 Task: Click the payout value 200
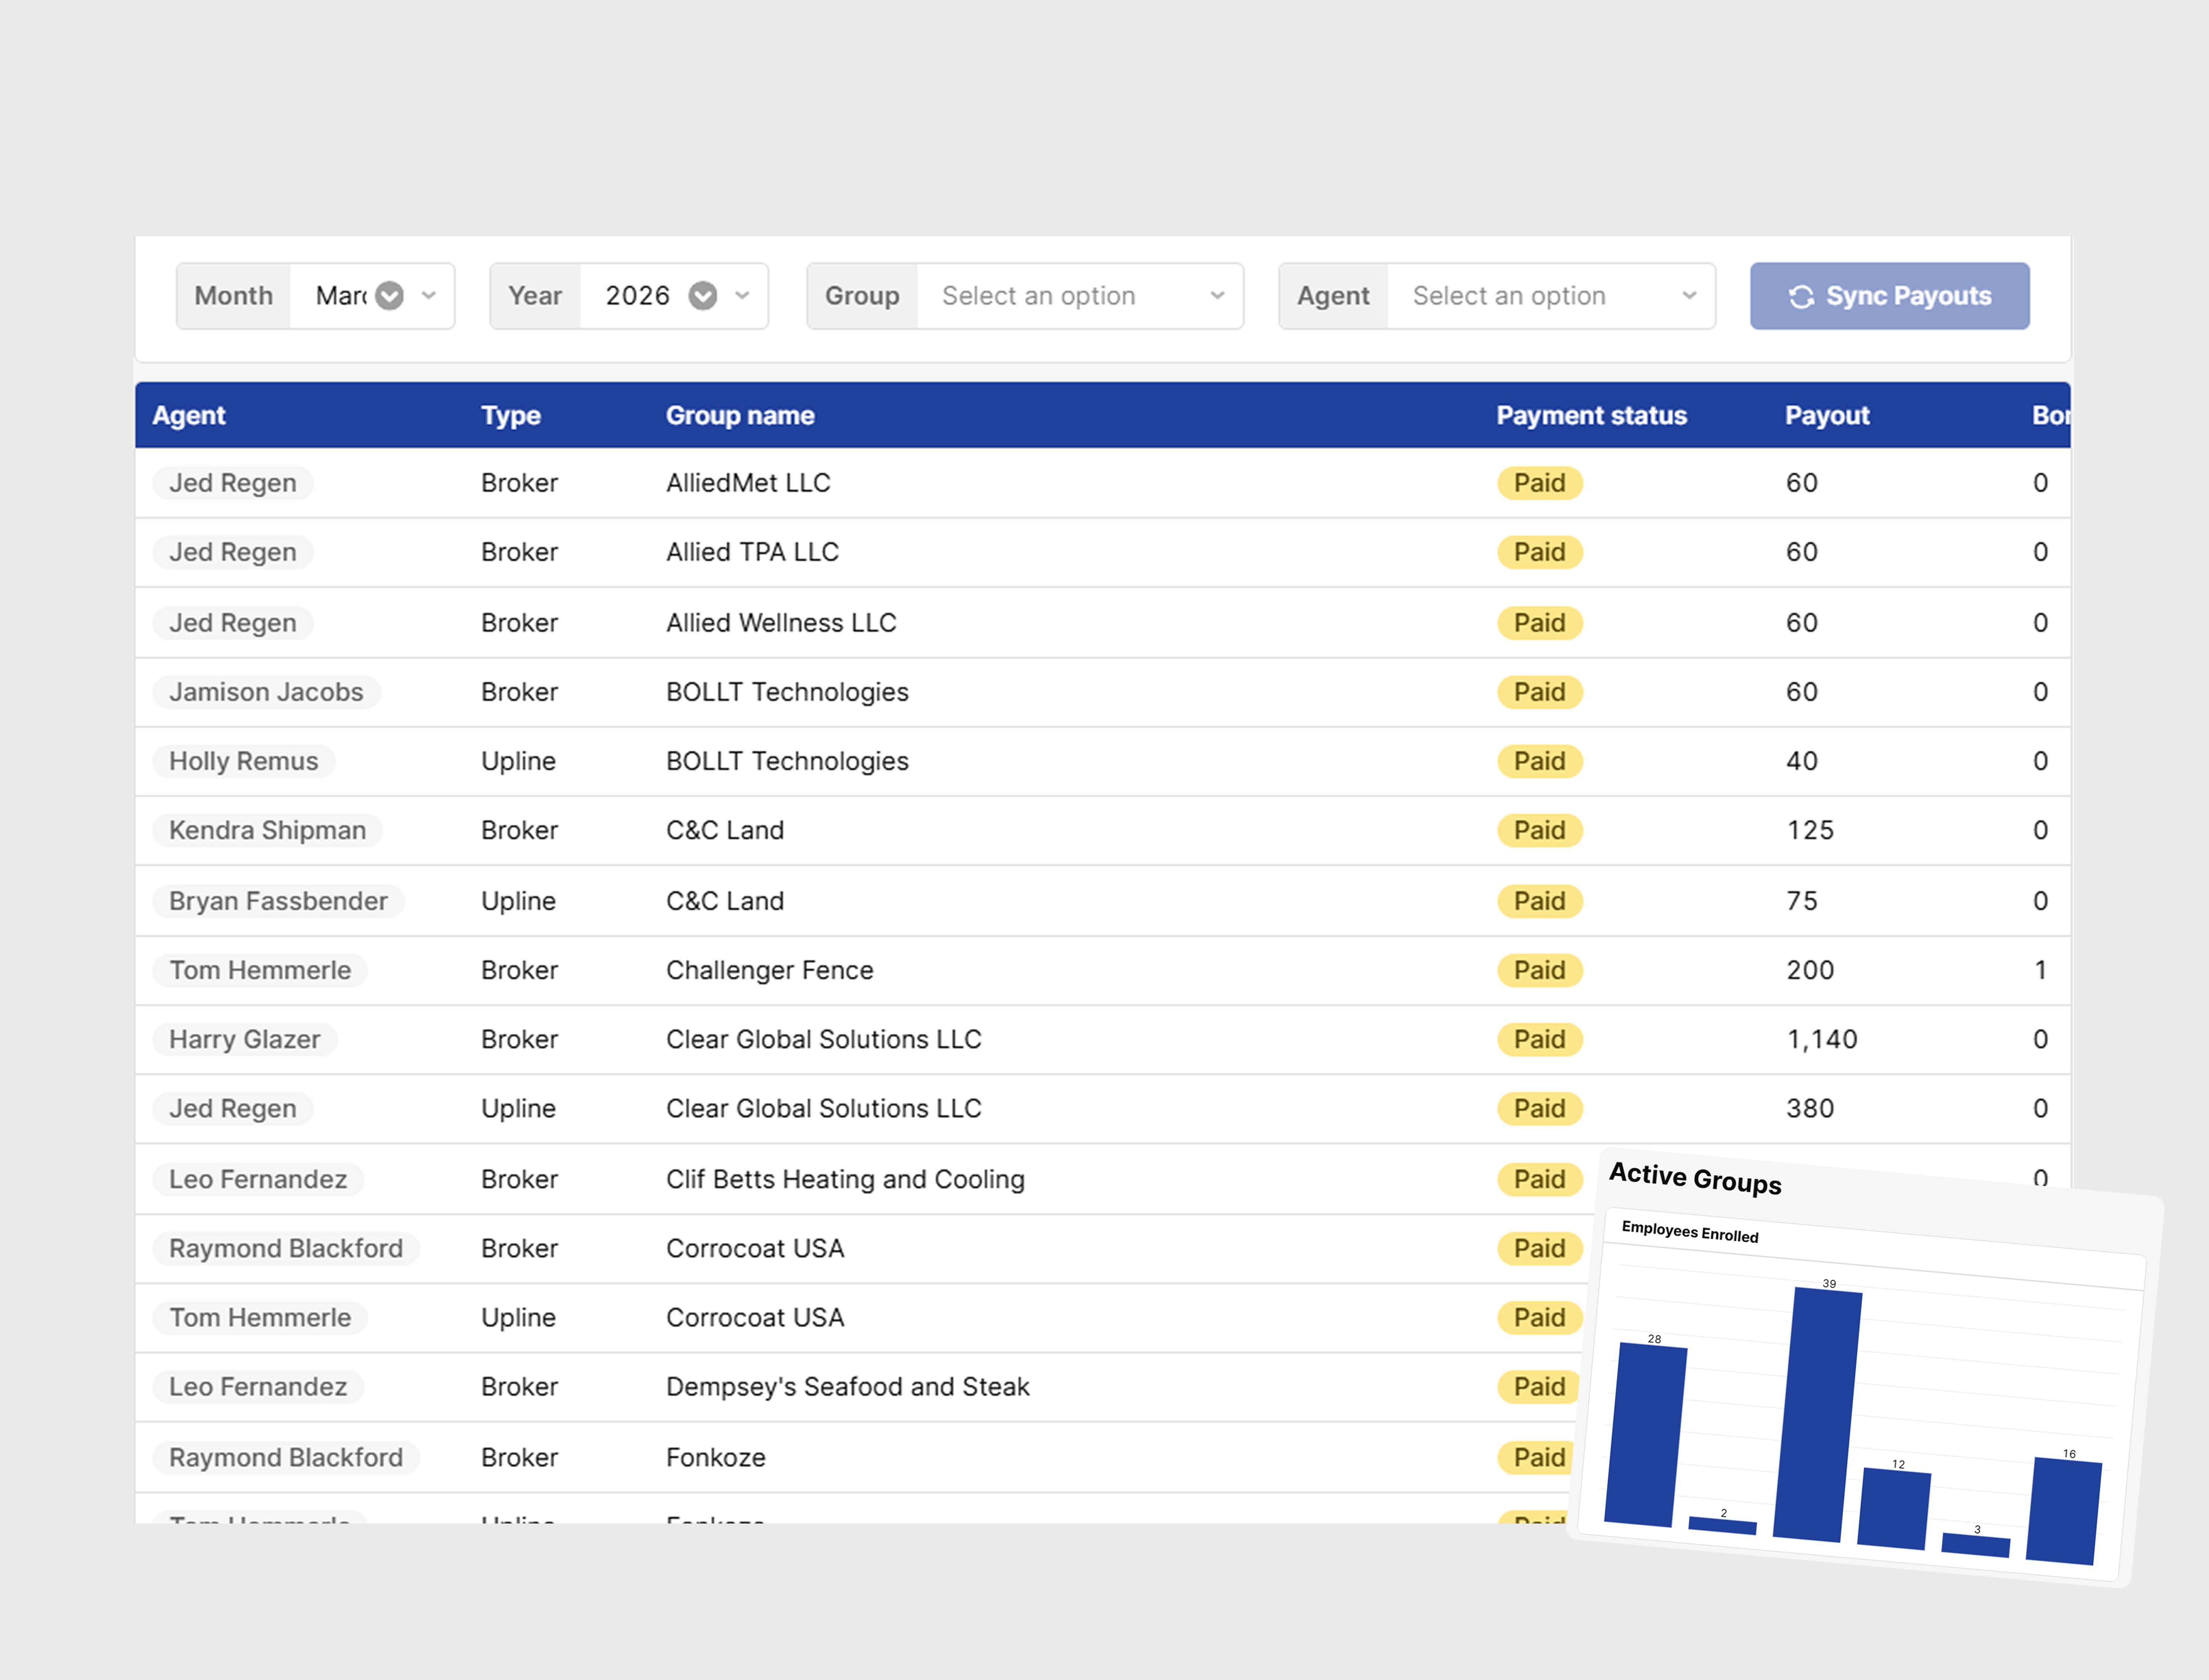pyautogui.click(x=1810, y=970)
